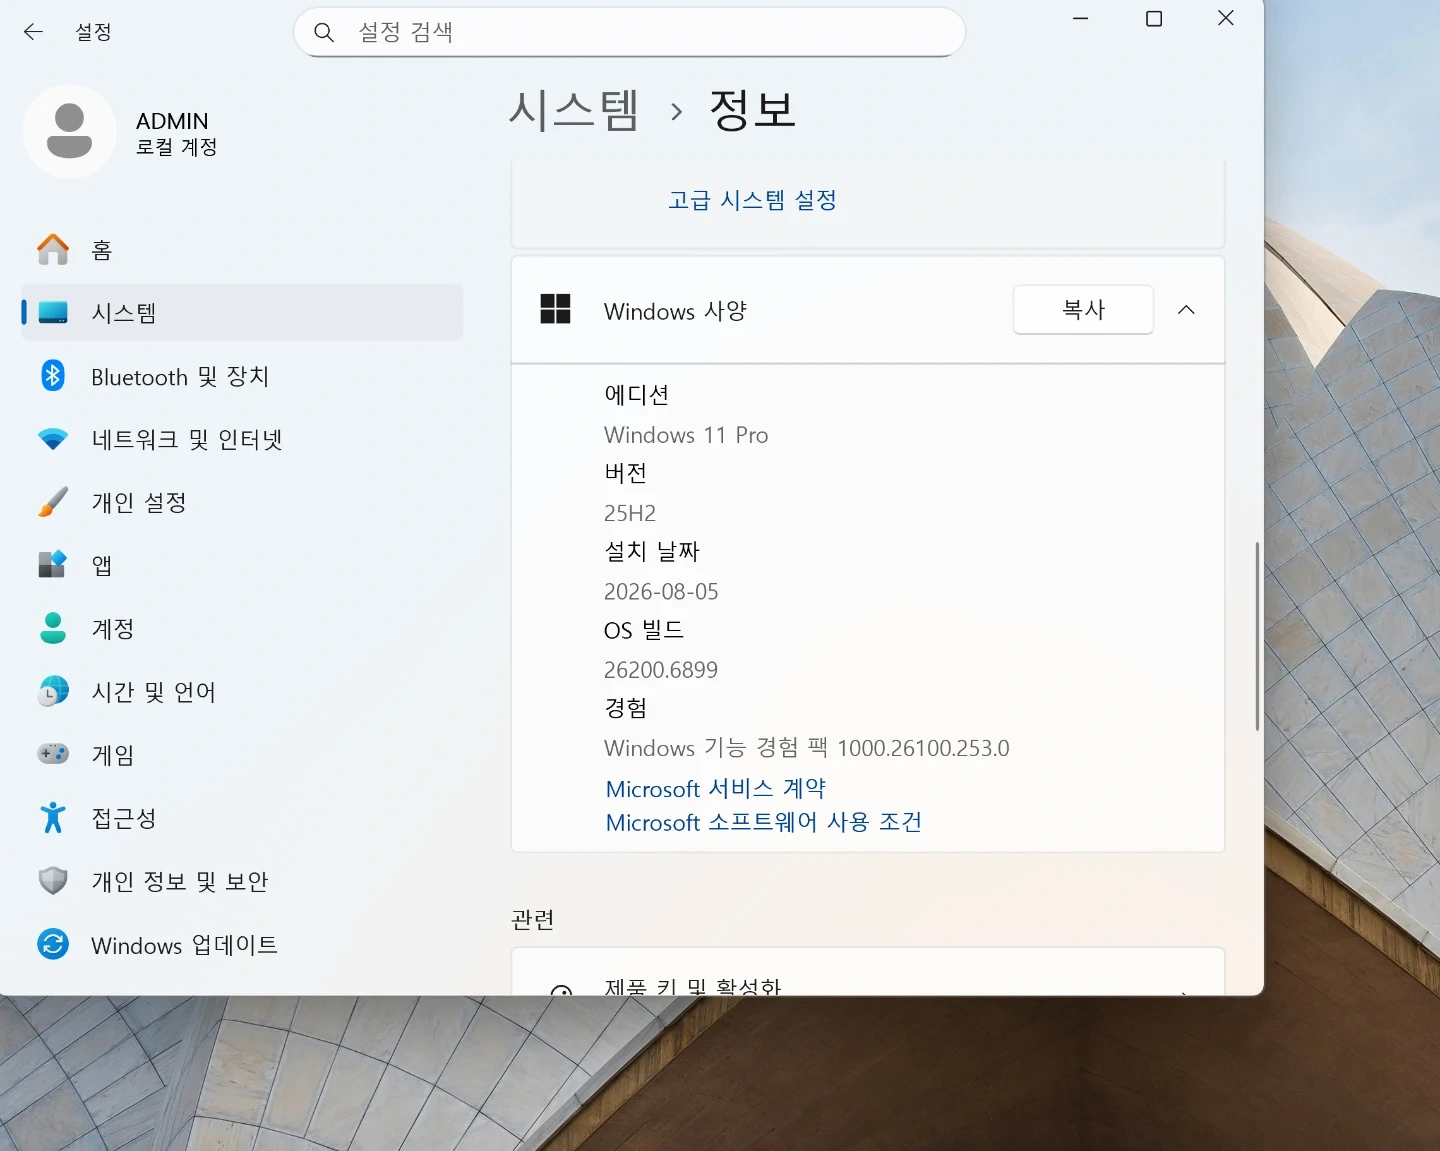Click the OS 빌드 label
1440x1151 pixels.
pyautogui.click(x=644, y=630)
